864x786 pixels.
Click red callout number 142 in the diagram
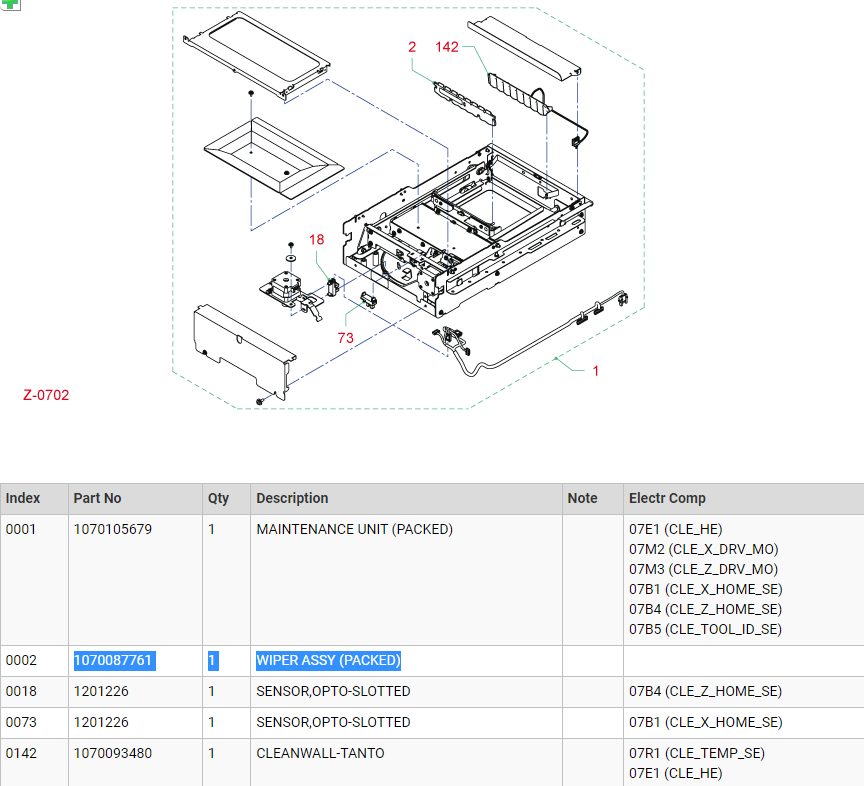click(x=447, y=47)
